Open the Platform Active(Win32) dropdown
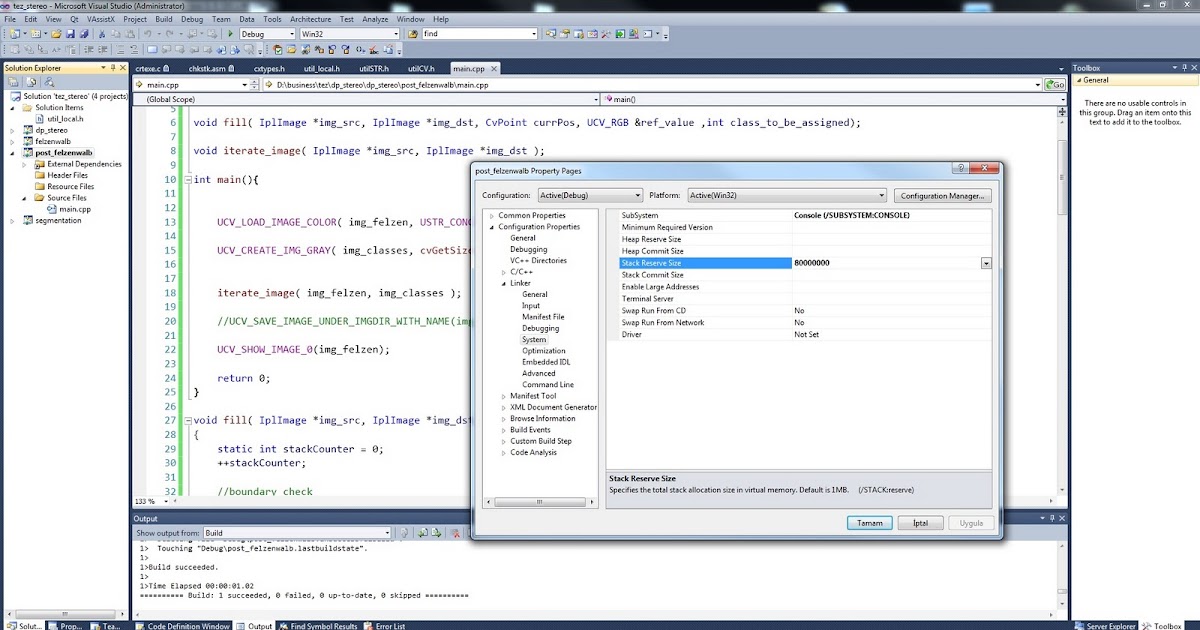This screenshot has width=1200, height=630. (881, 195)
